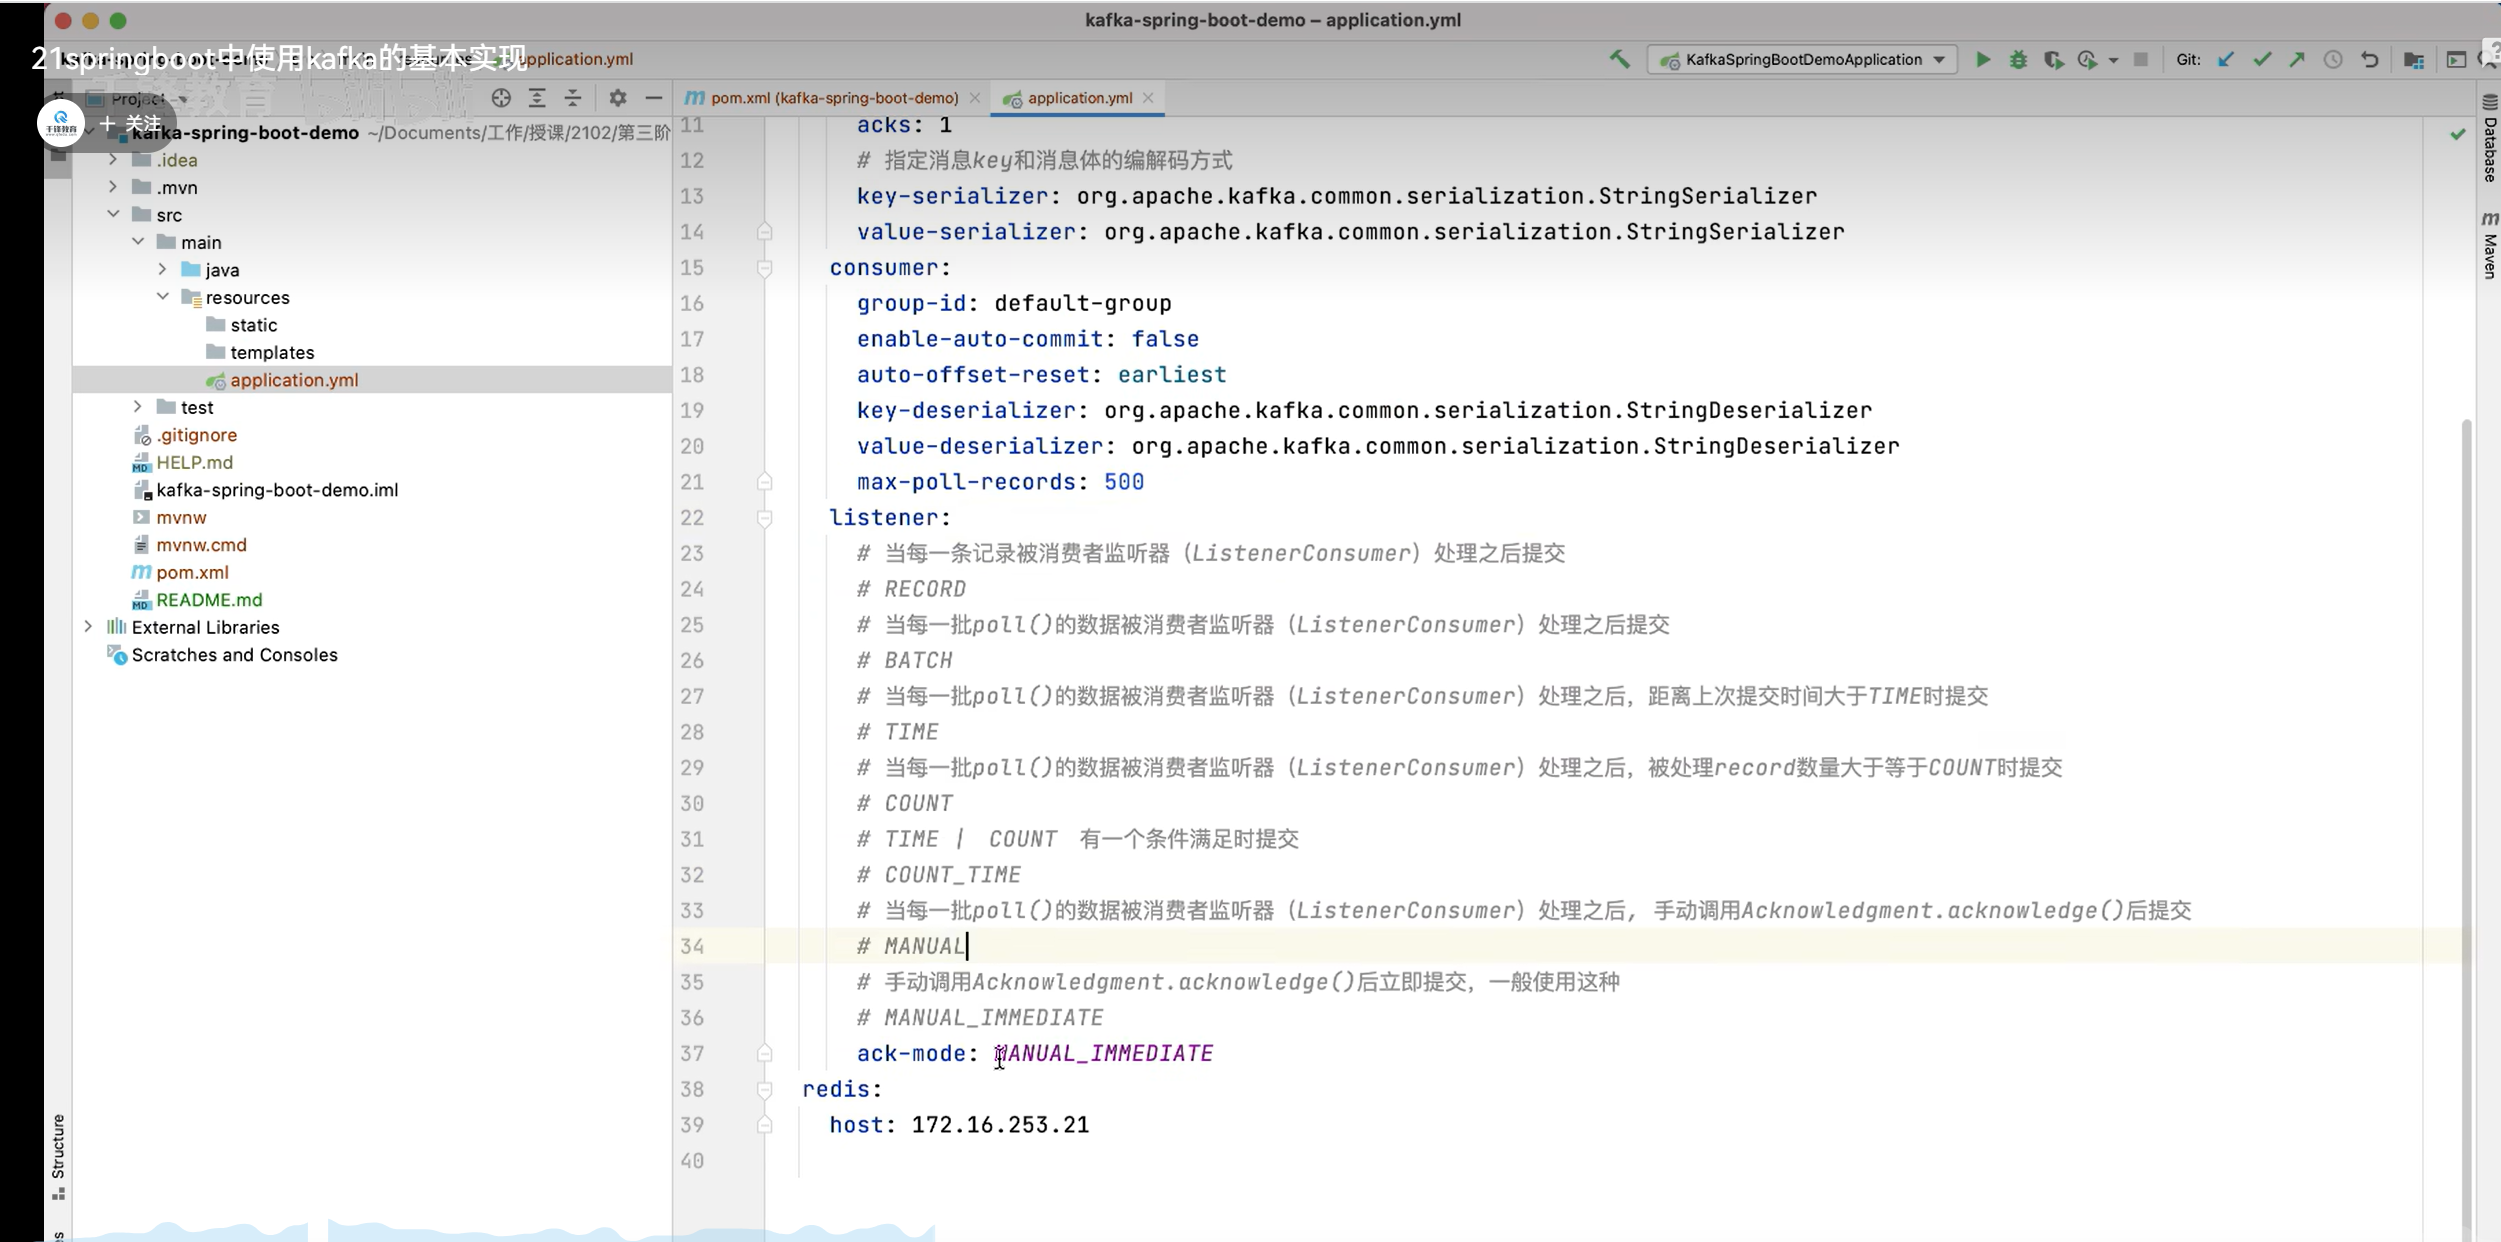Fold the consumer block at line 15

coord(764,268)
